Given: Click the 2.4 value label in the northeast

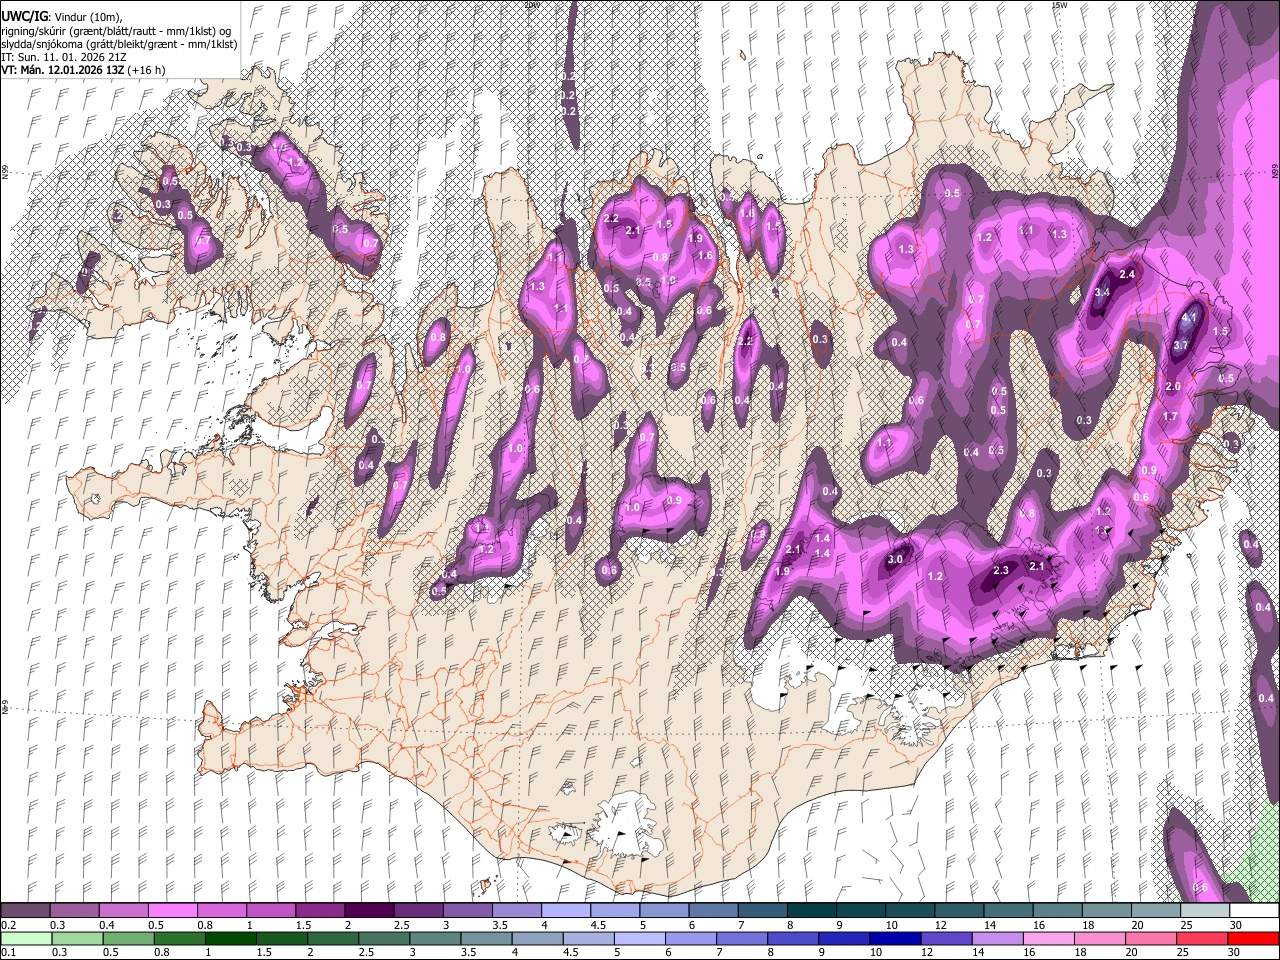Looking at the screenshot, I should click(1128, 274).
